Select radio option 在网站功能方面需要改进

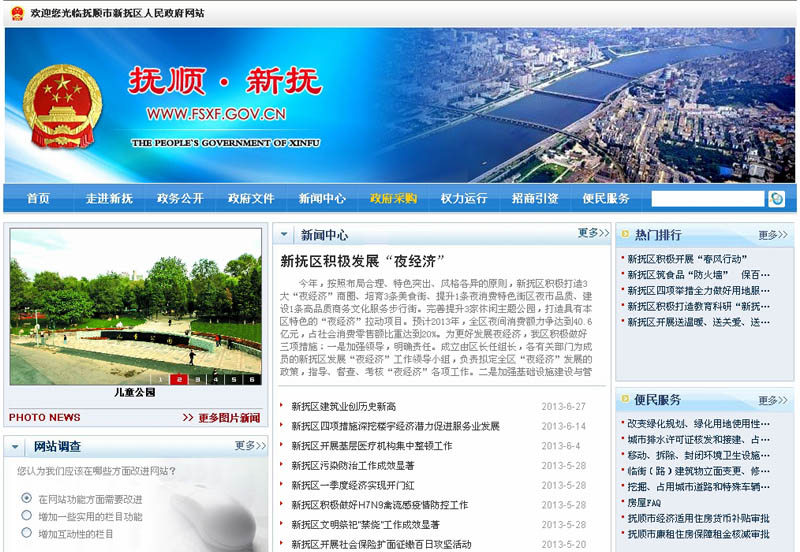point(27,498)
